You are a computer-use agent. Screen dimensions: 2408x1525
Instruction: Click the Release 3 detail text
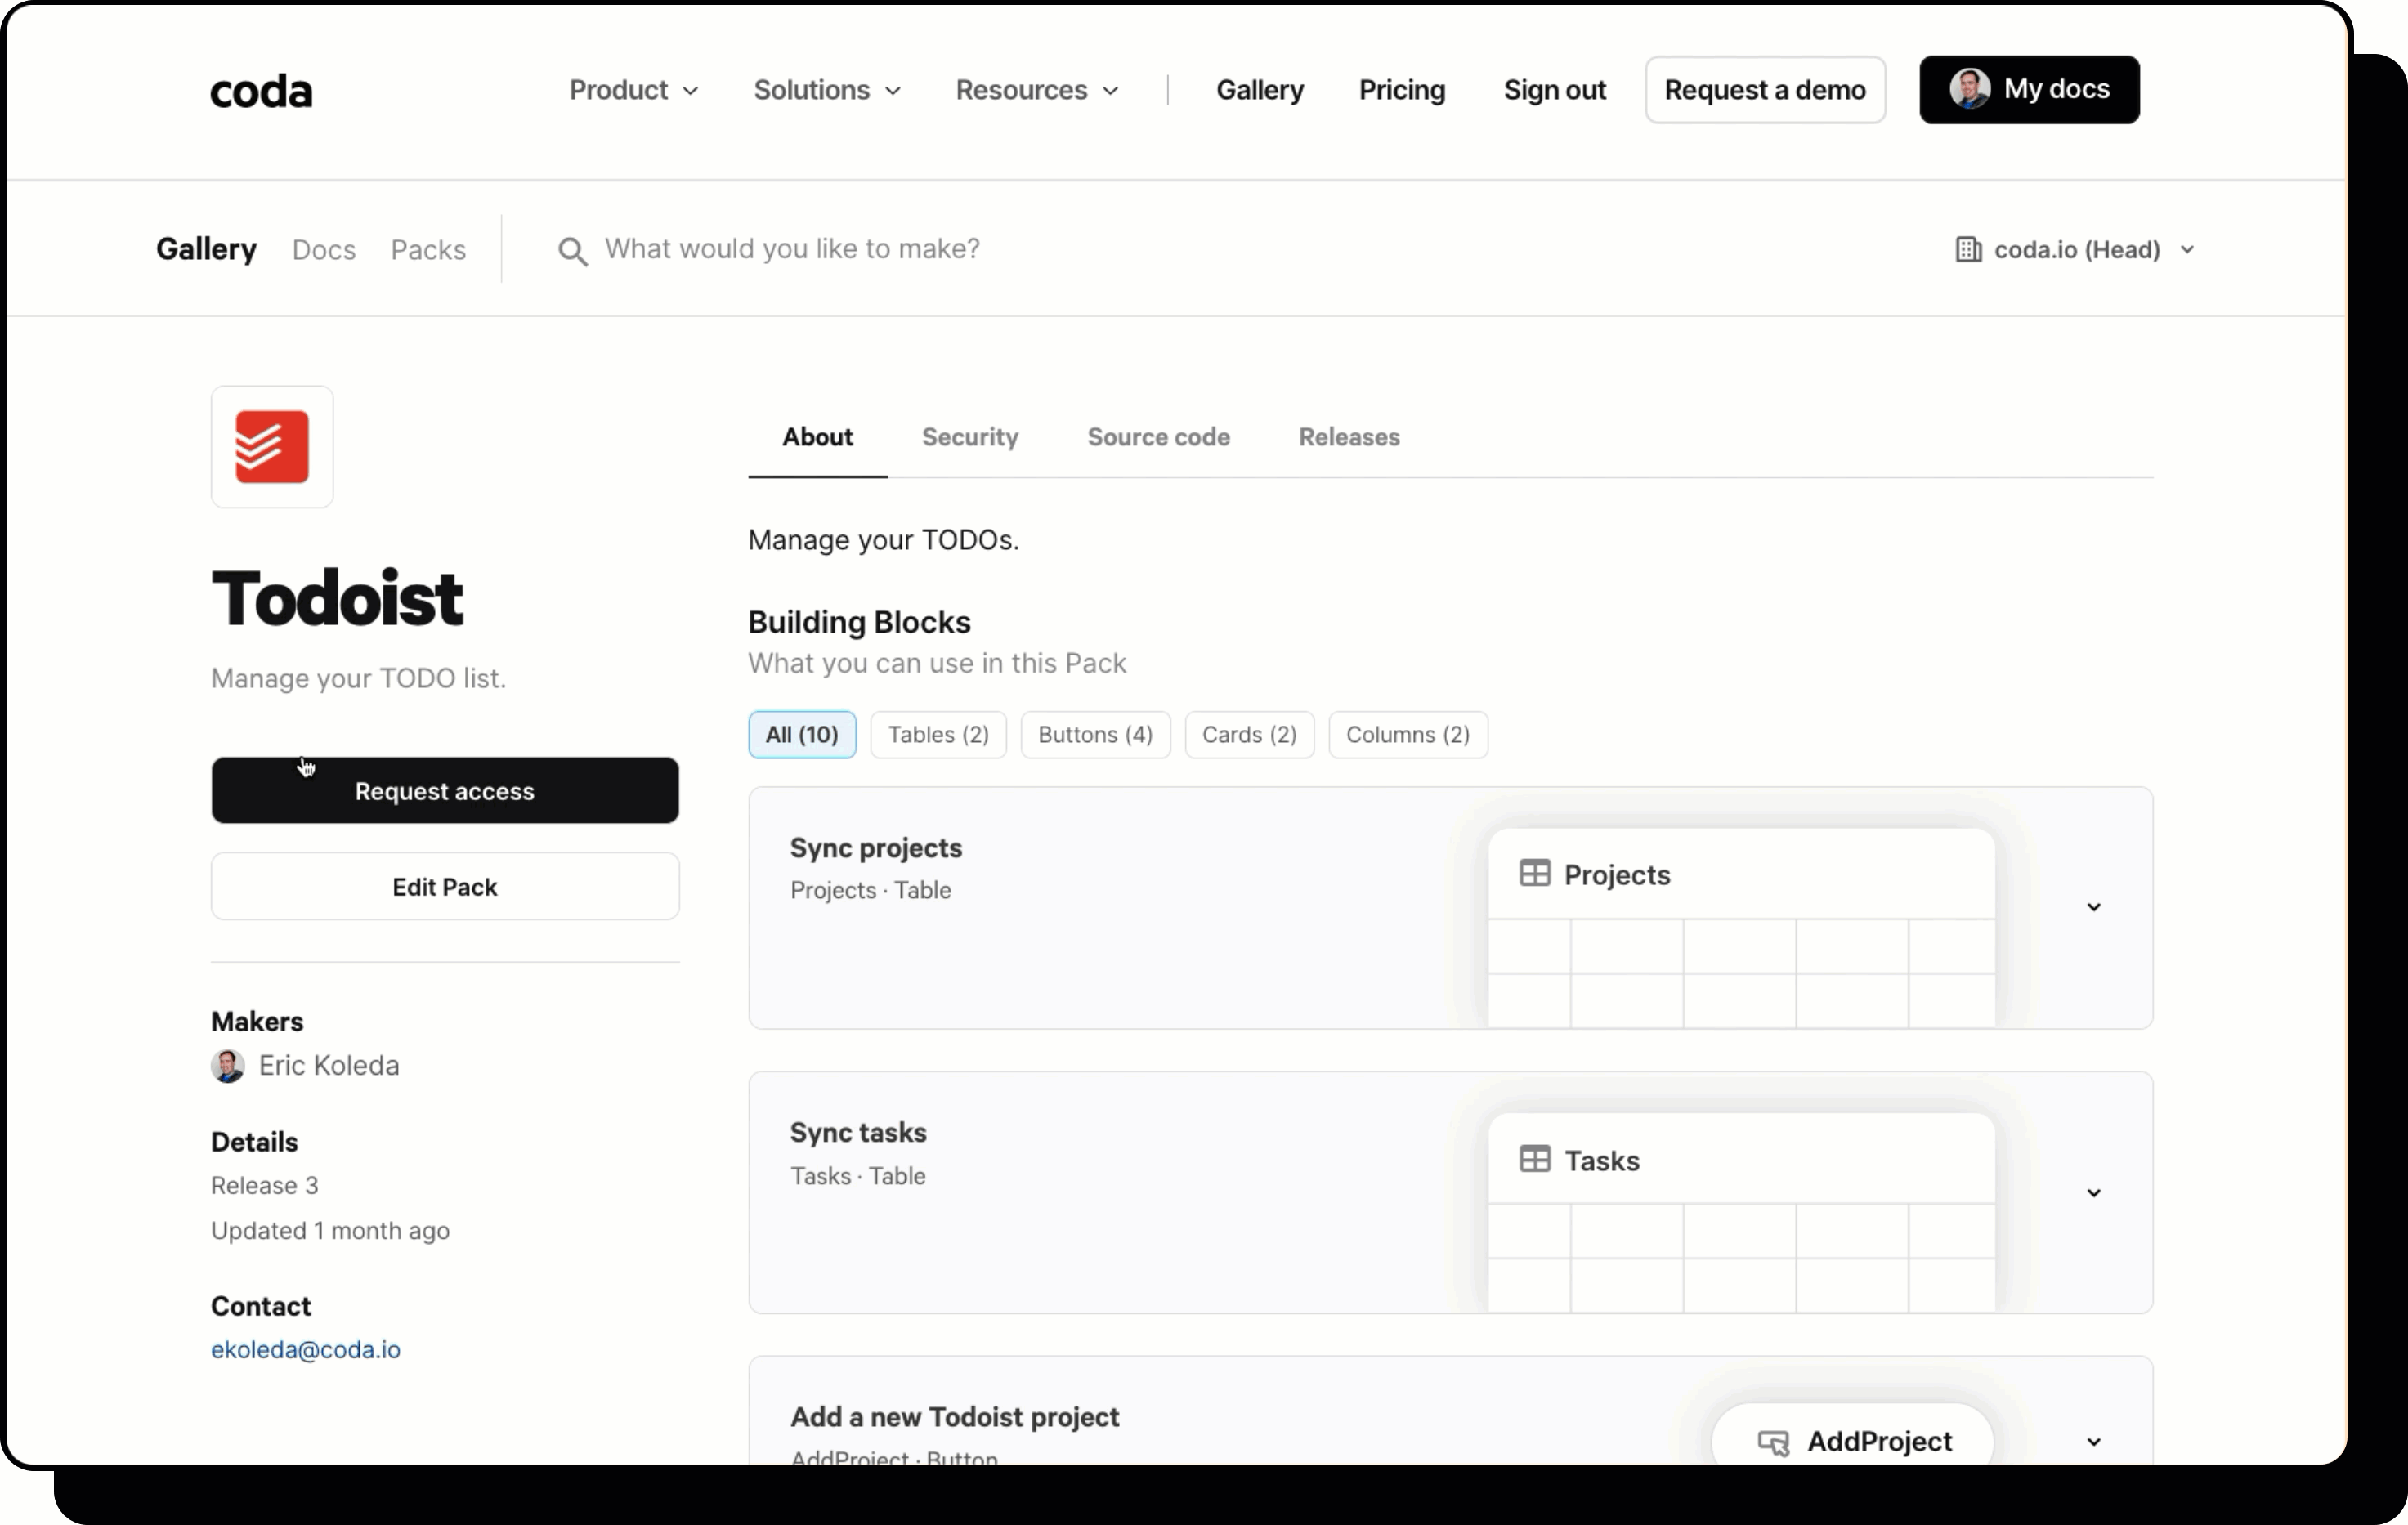click(x=265, y=1185)
